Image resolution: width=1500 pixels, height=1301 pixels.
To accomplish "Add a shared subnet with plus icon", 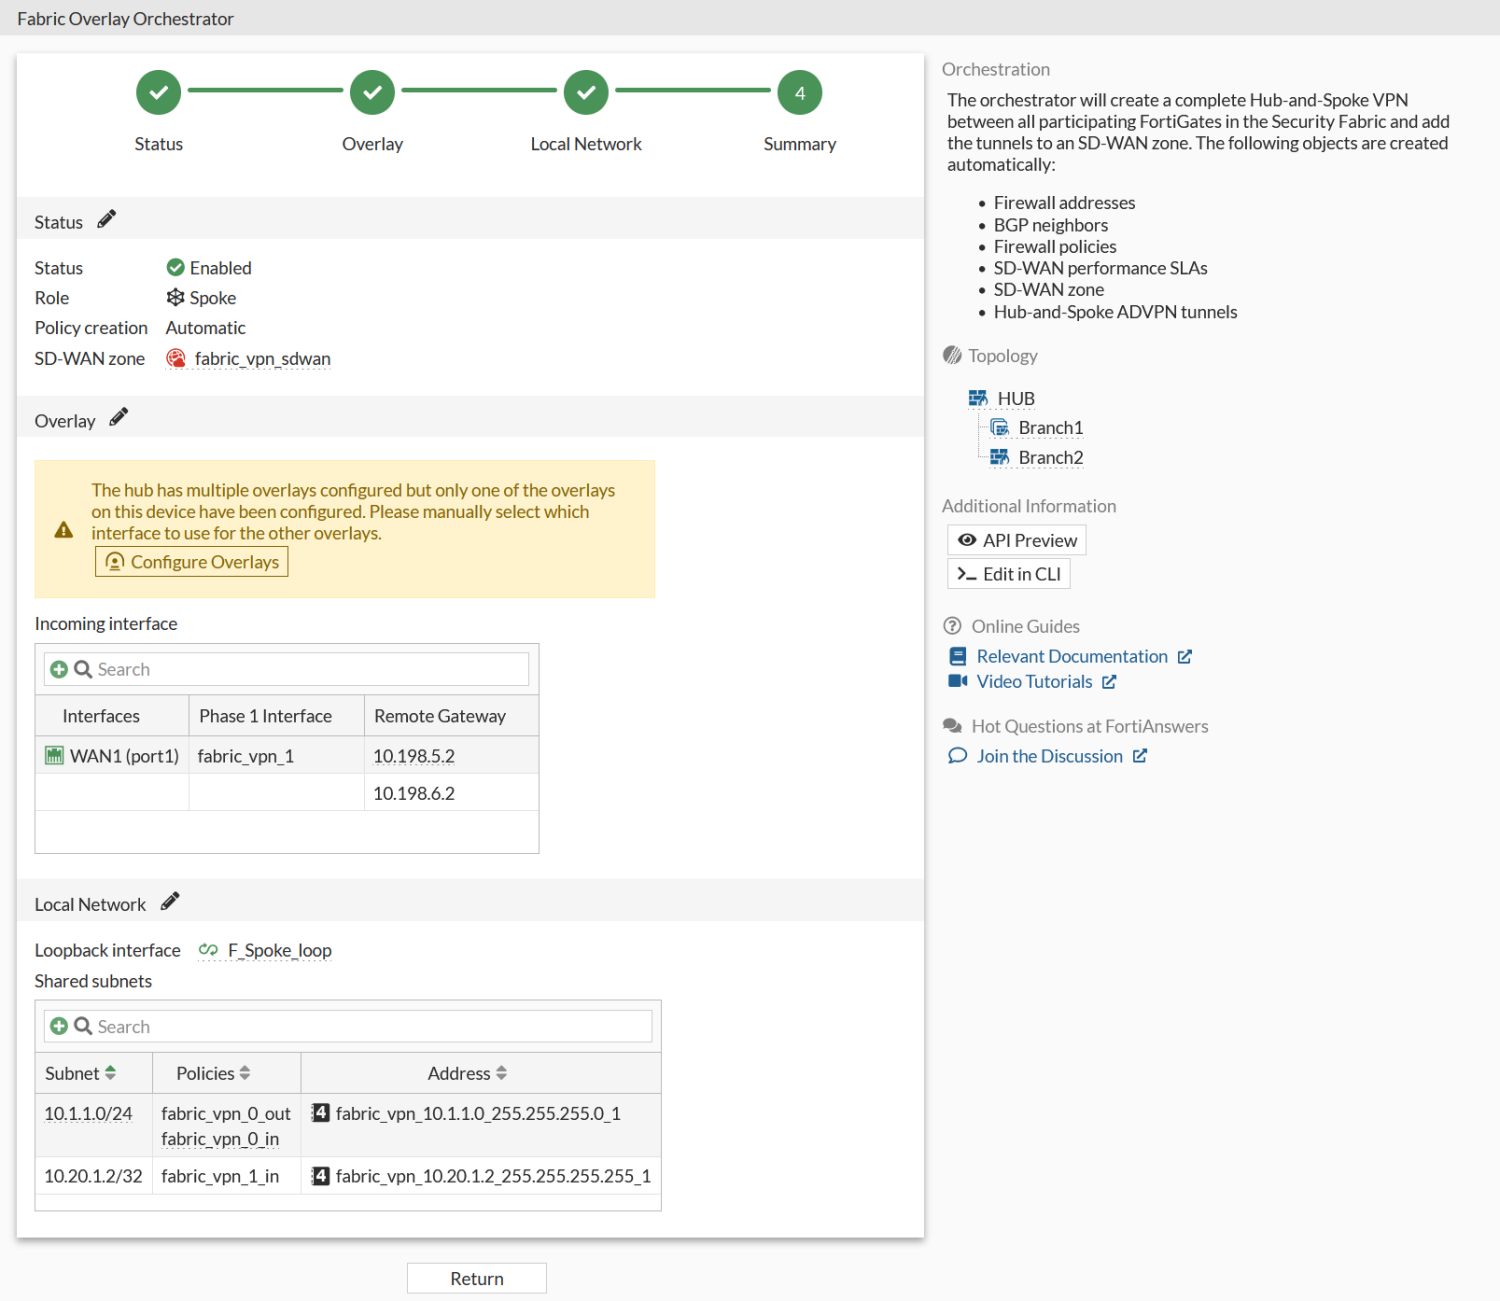I will tap(59, 1026).
